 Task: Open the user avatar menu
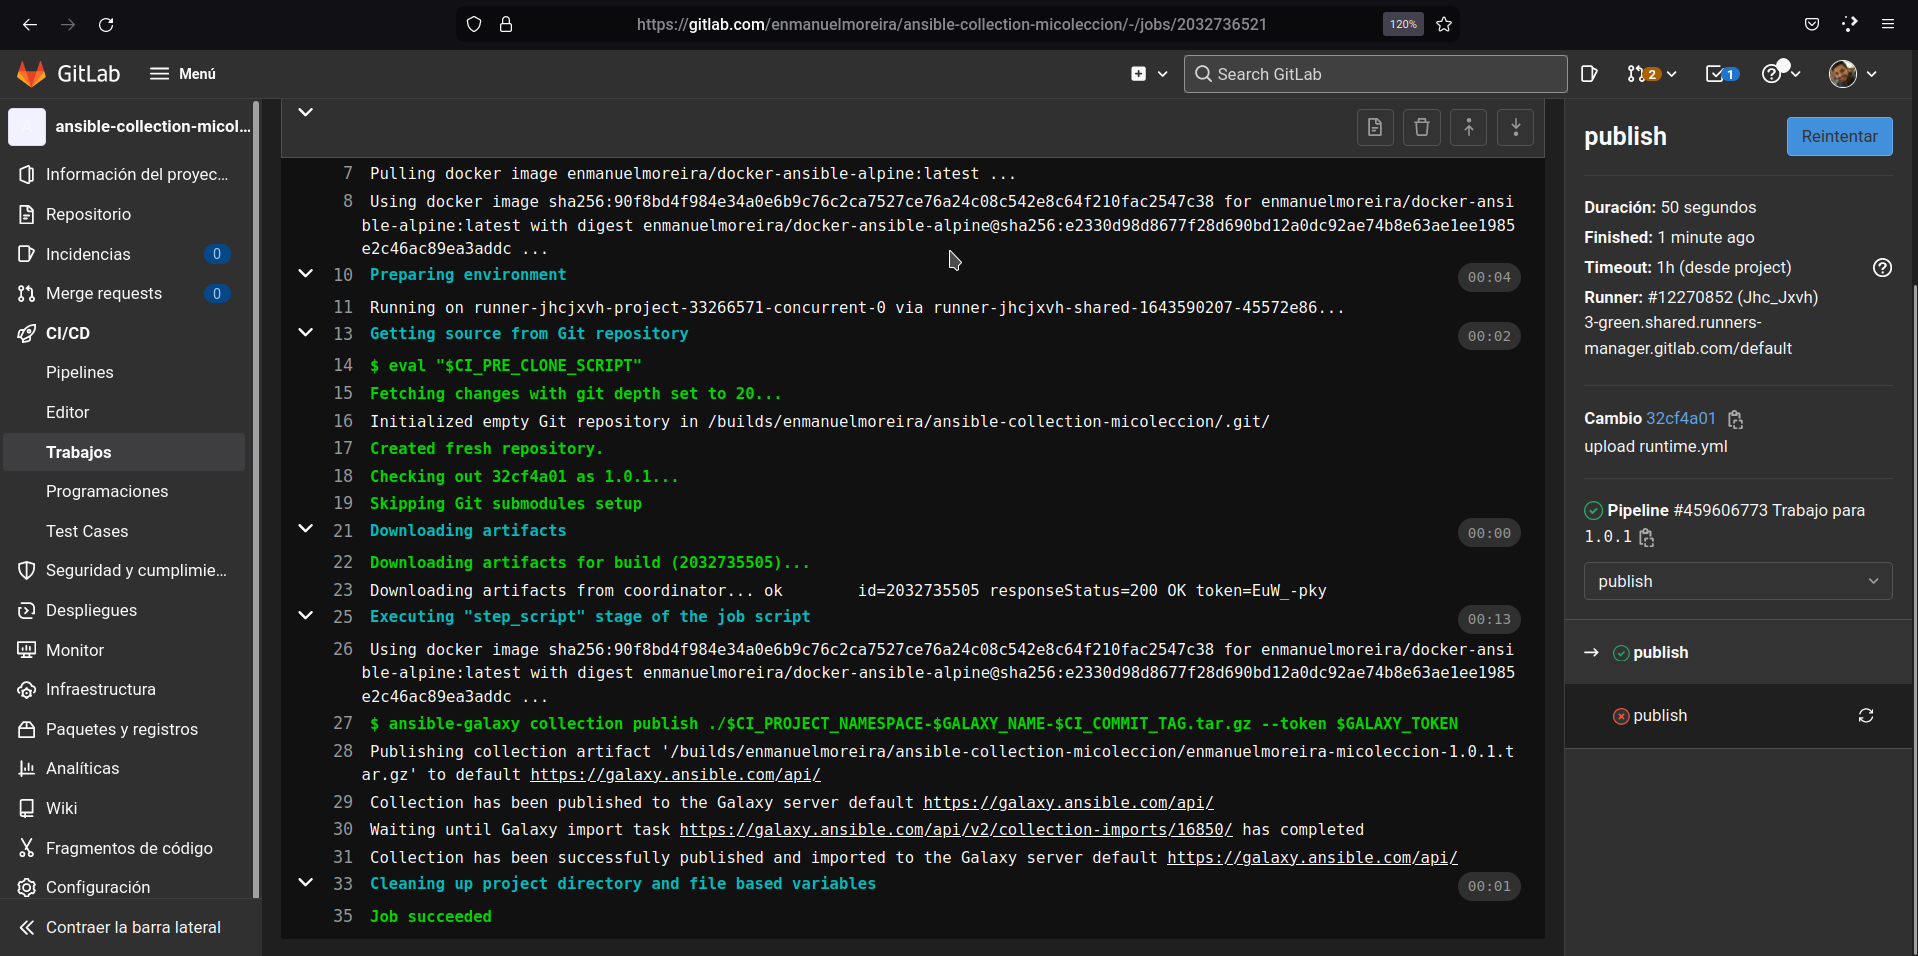click(1853, 74)
